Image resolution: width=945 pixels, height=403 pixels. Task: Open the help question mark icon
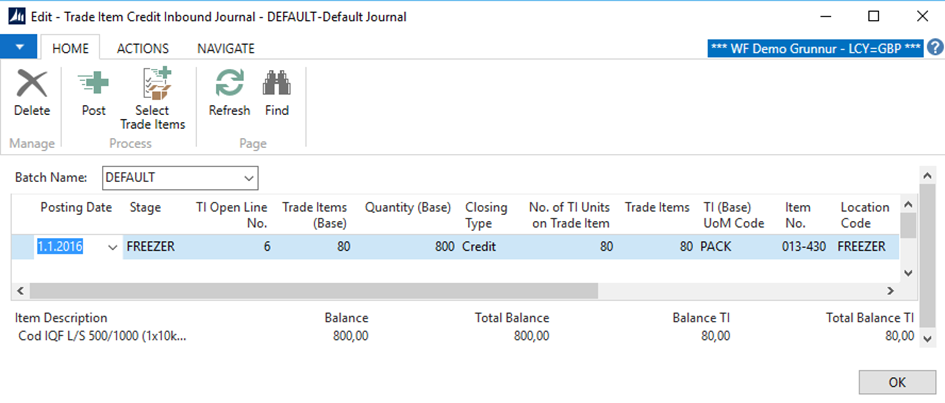935,47
